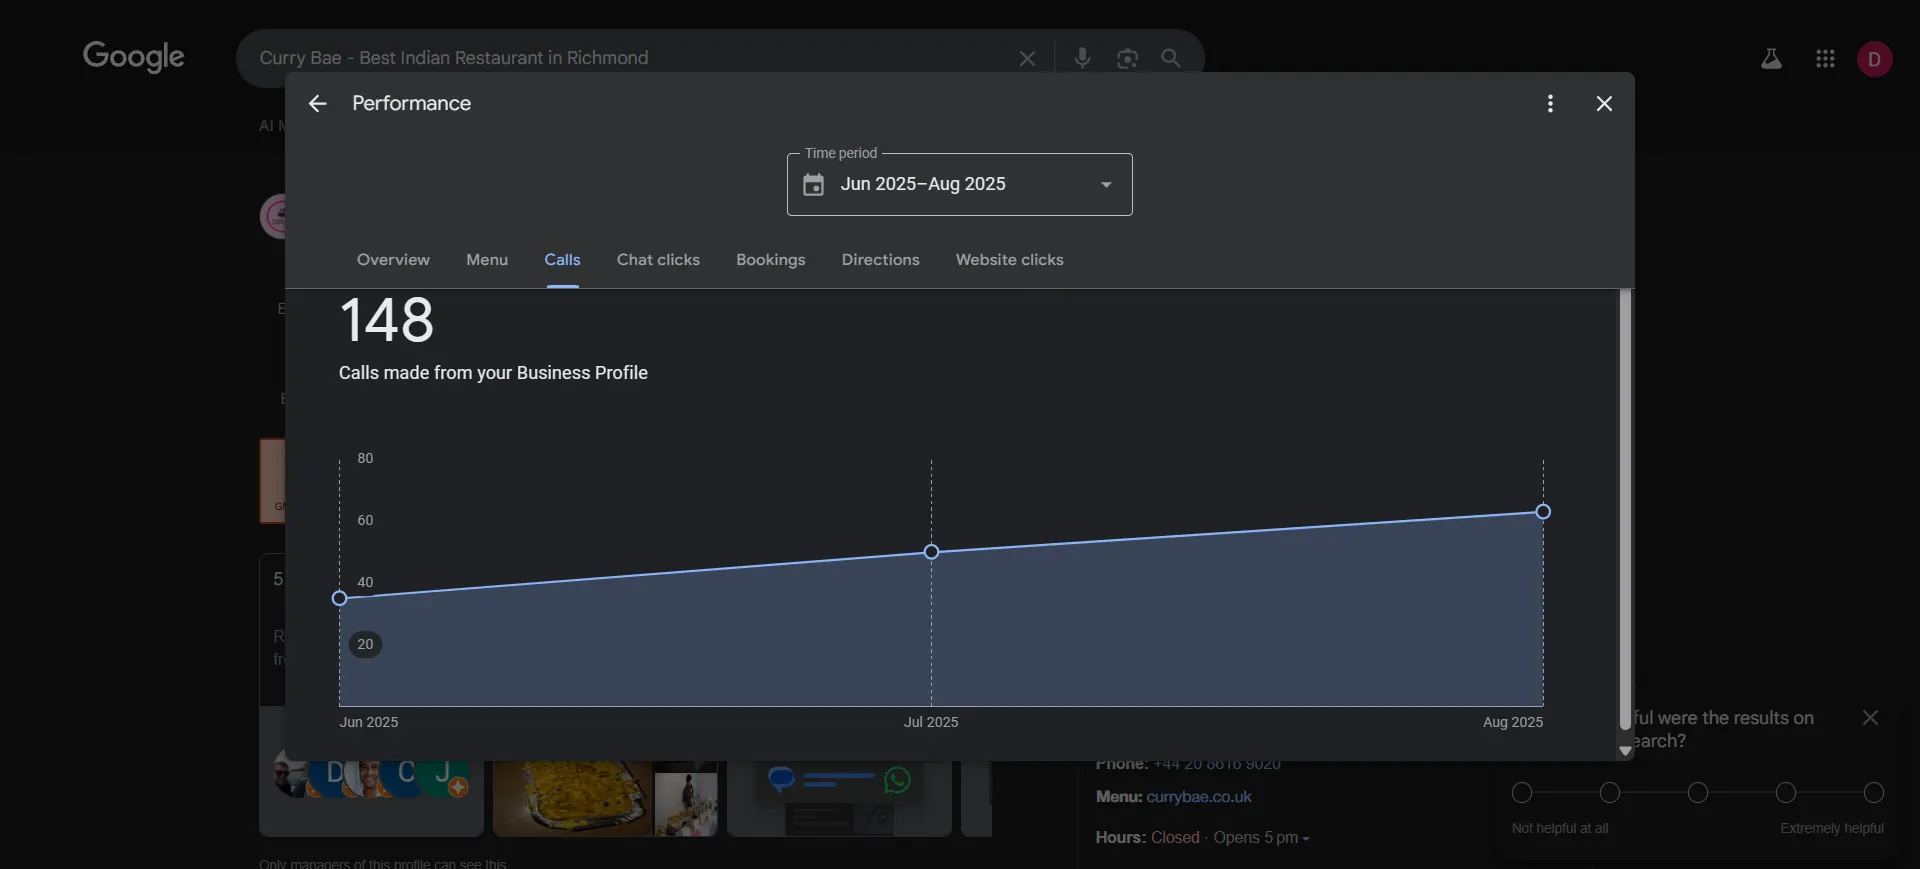
Task: Select the first 'Not helpful at all' radio
Action: point(1522,793)
